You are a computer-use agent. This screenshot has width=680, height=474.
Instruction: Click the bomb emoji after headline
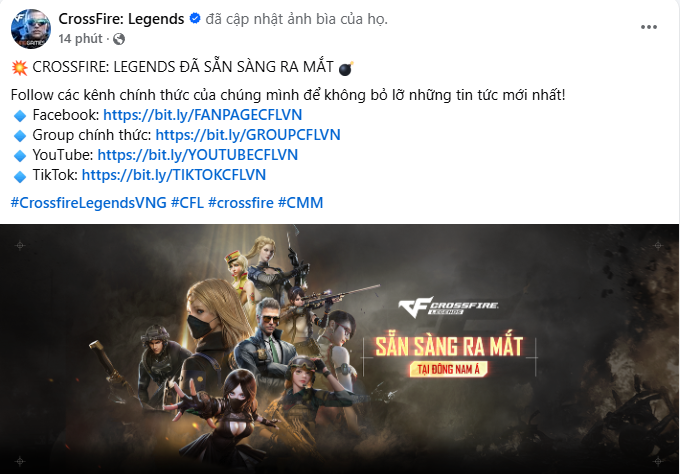pos(346,68)
